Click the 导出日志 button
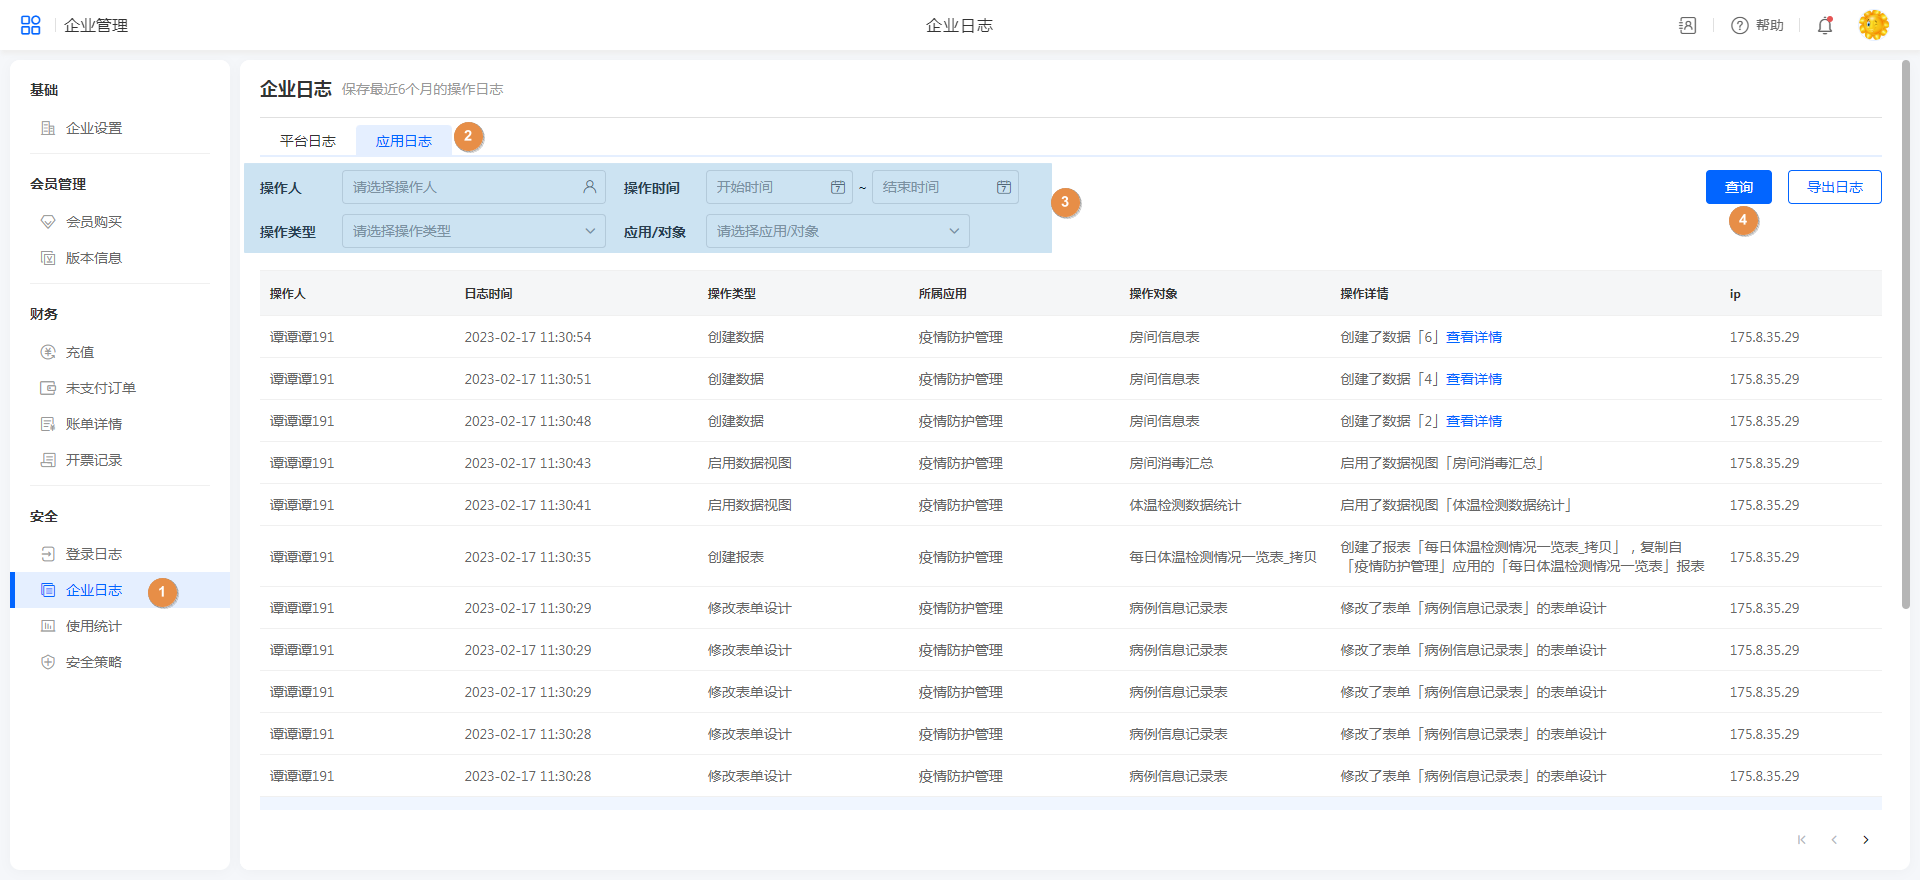The width and height of the screenshot is (1920, 880). click(1834, 187)
